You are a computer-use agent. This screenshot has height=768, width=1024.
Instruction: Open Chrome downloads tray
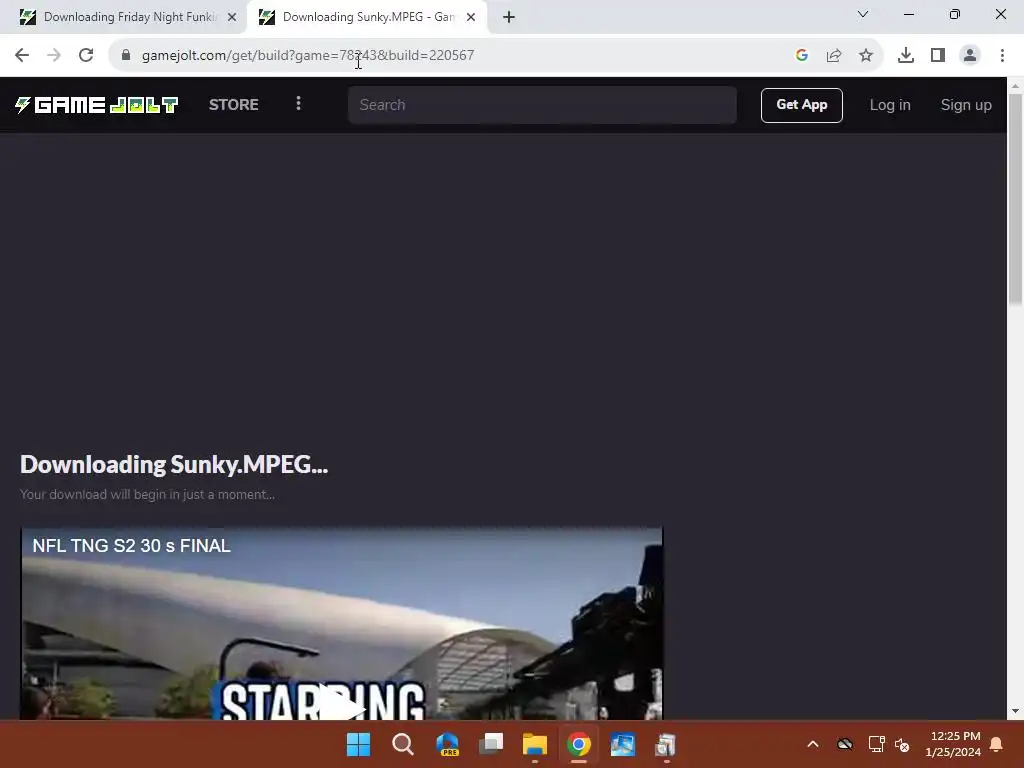tap(906, 56)
